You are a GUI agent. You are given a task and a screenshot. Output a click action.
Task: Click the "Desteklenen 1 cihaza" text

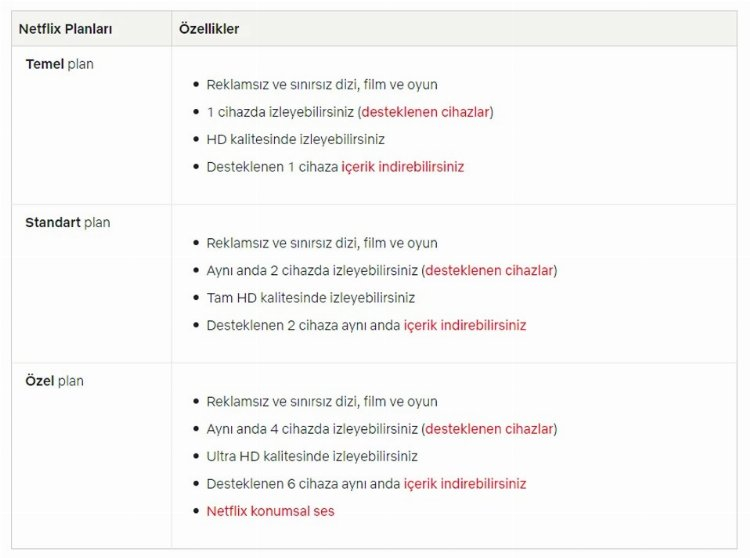point(271,167)
